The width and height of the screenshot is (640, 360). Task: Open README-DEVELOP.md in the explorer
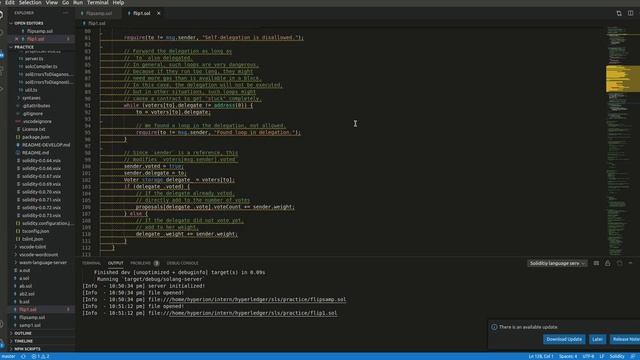(46, 145)
